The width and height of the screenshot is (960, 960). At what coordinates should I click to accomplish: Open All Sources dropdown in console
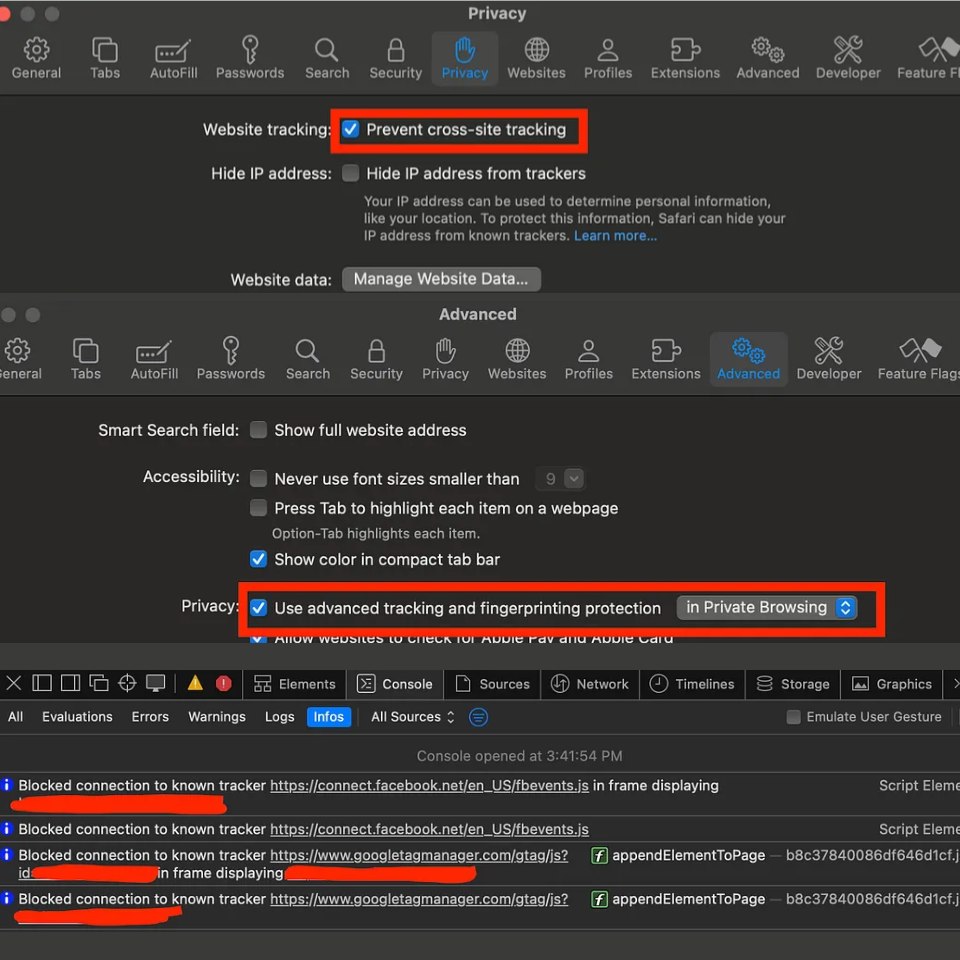[x=413, y=717]
